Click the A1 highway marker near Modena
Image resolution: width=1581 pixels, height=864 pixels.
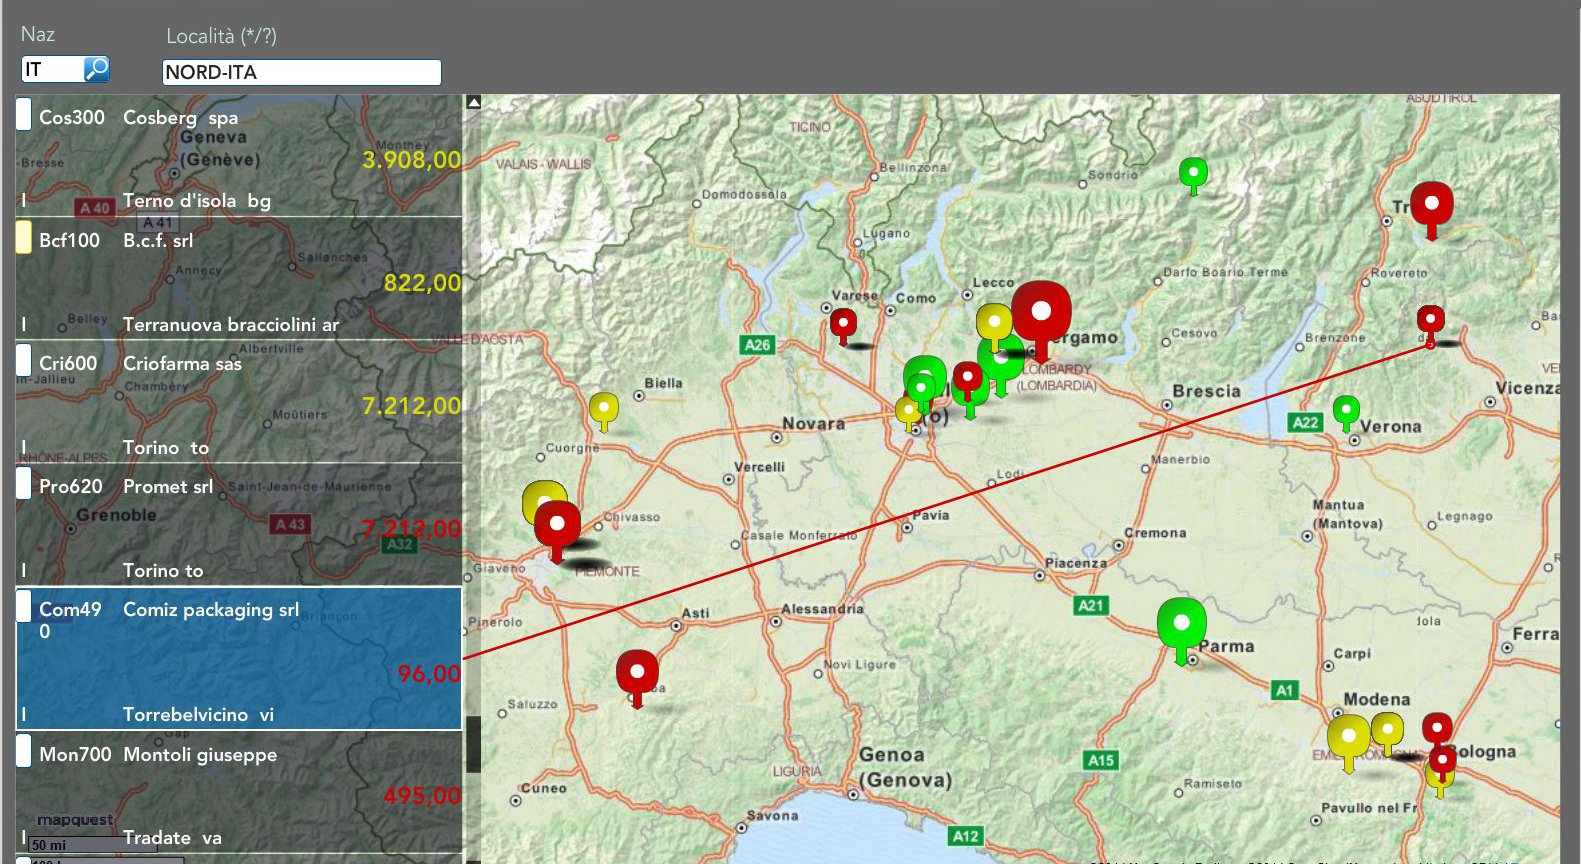pyautogui.click(x=1285, y=690)
